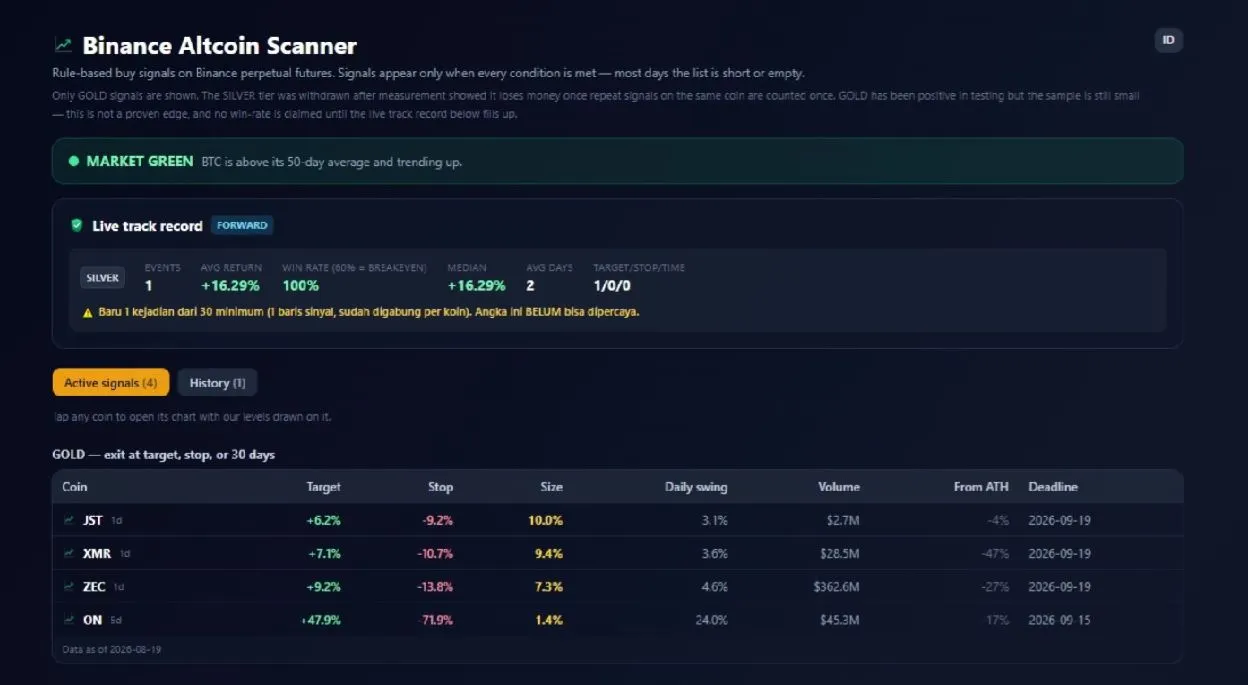Image resolution: width=1248 pixels, height=685 pixels.
Task: Open the ON coin chart
Action: tap(93, 620)
